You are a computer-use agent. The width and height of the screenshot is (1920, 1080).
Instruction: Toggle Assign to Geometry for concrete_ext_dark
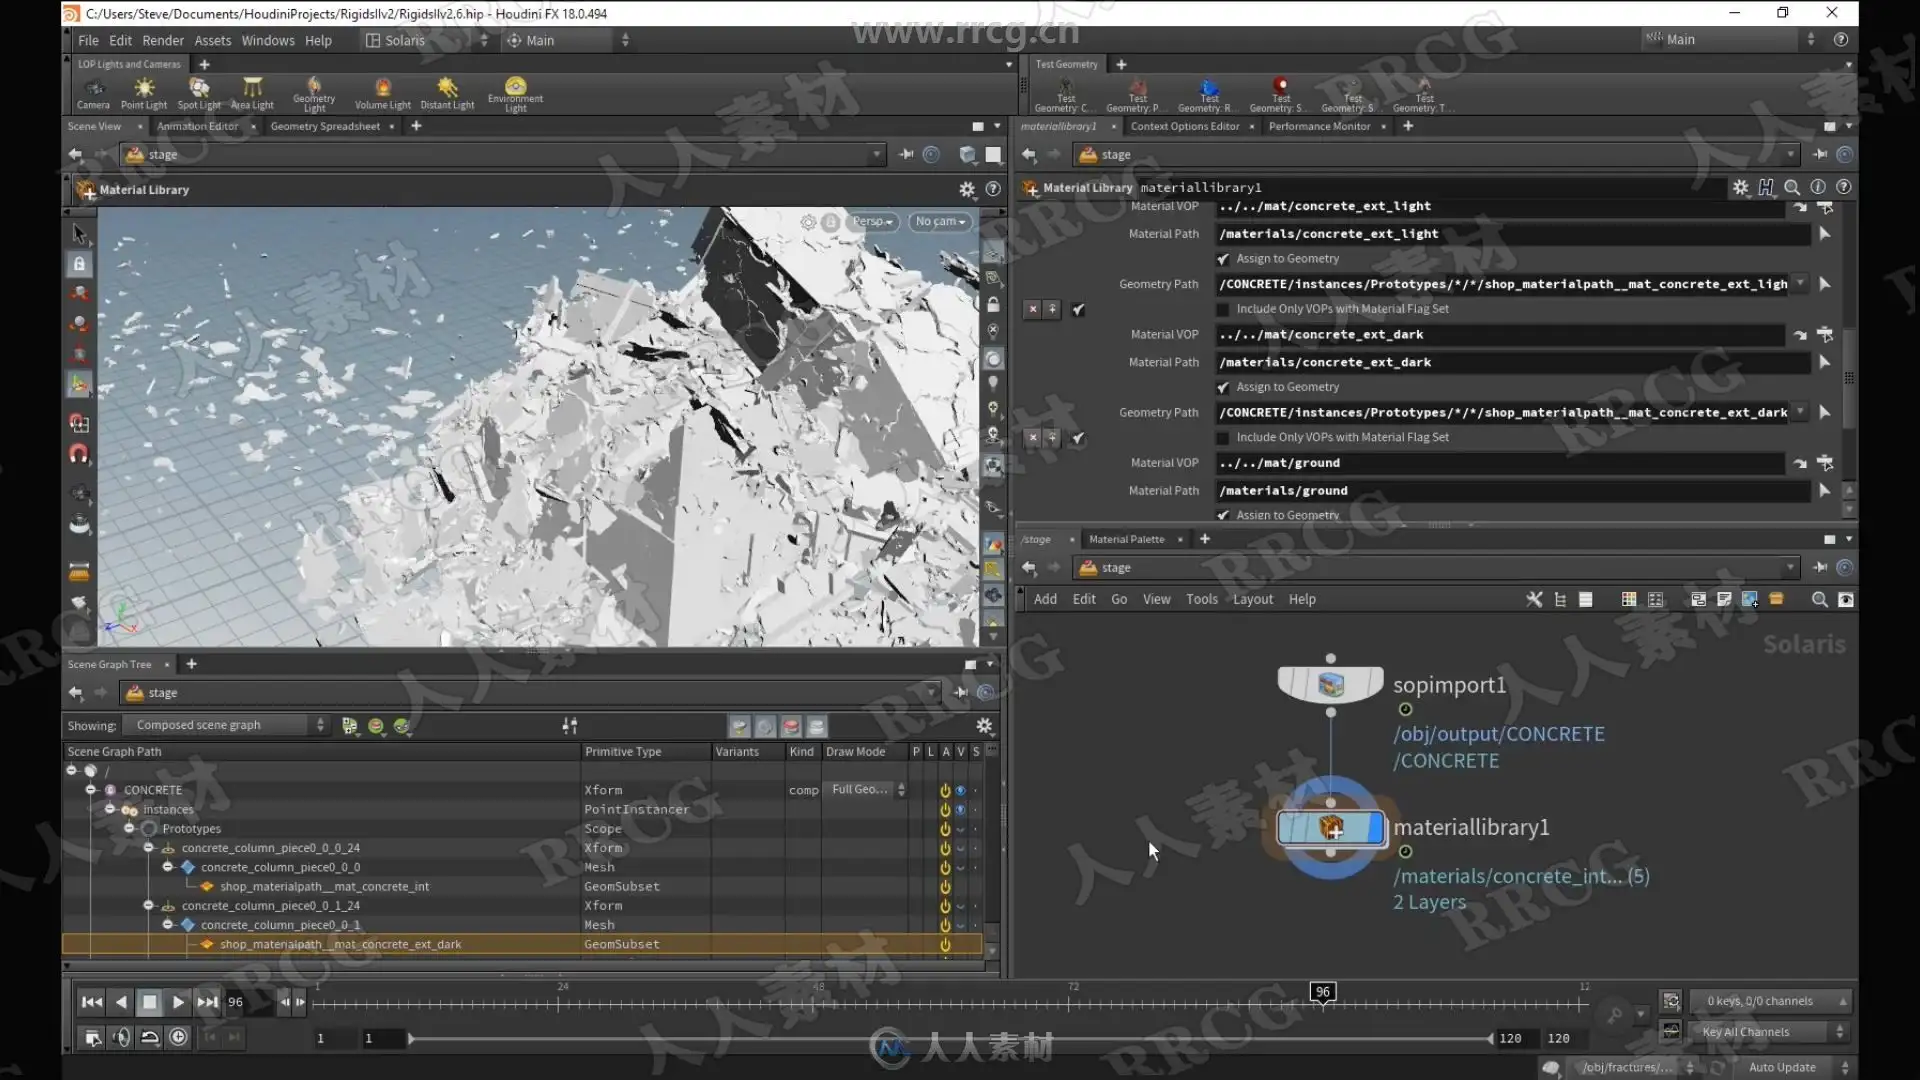tap(1223, 387)
